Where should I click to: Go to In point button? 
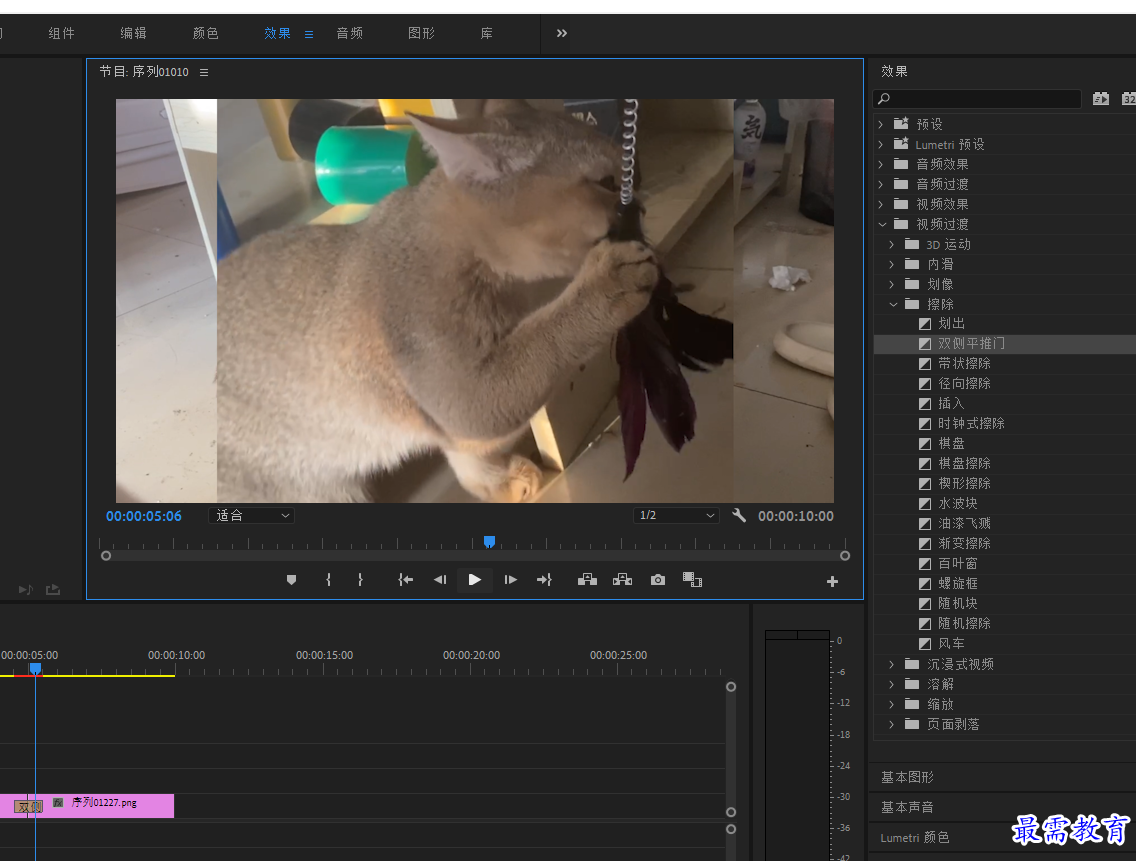(x=405, y=580)
